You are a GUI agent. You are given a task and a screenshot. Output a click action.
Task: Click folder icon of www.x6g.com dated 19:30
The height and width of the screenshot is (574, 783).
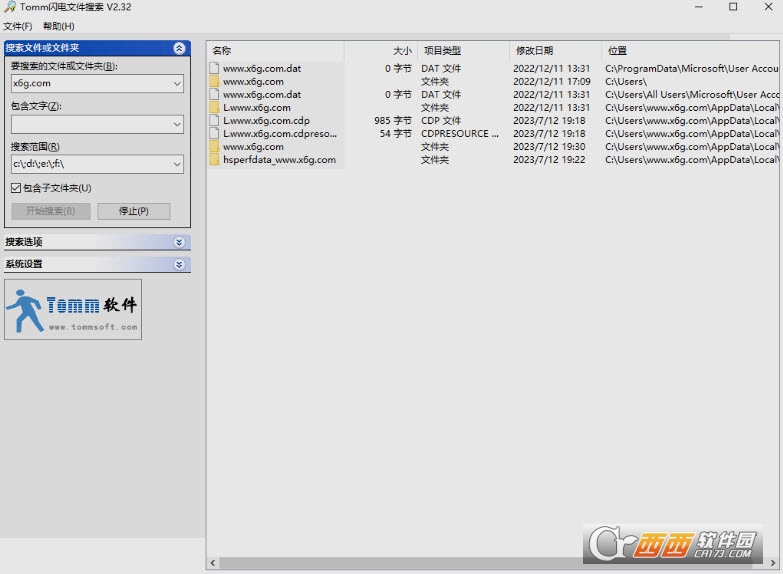coord(215,146)
